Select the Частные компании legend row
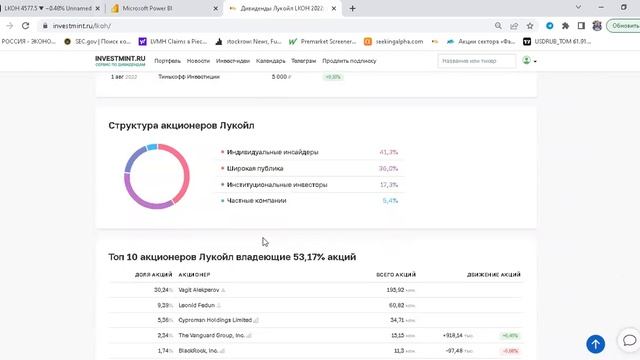 310,201
